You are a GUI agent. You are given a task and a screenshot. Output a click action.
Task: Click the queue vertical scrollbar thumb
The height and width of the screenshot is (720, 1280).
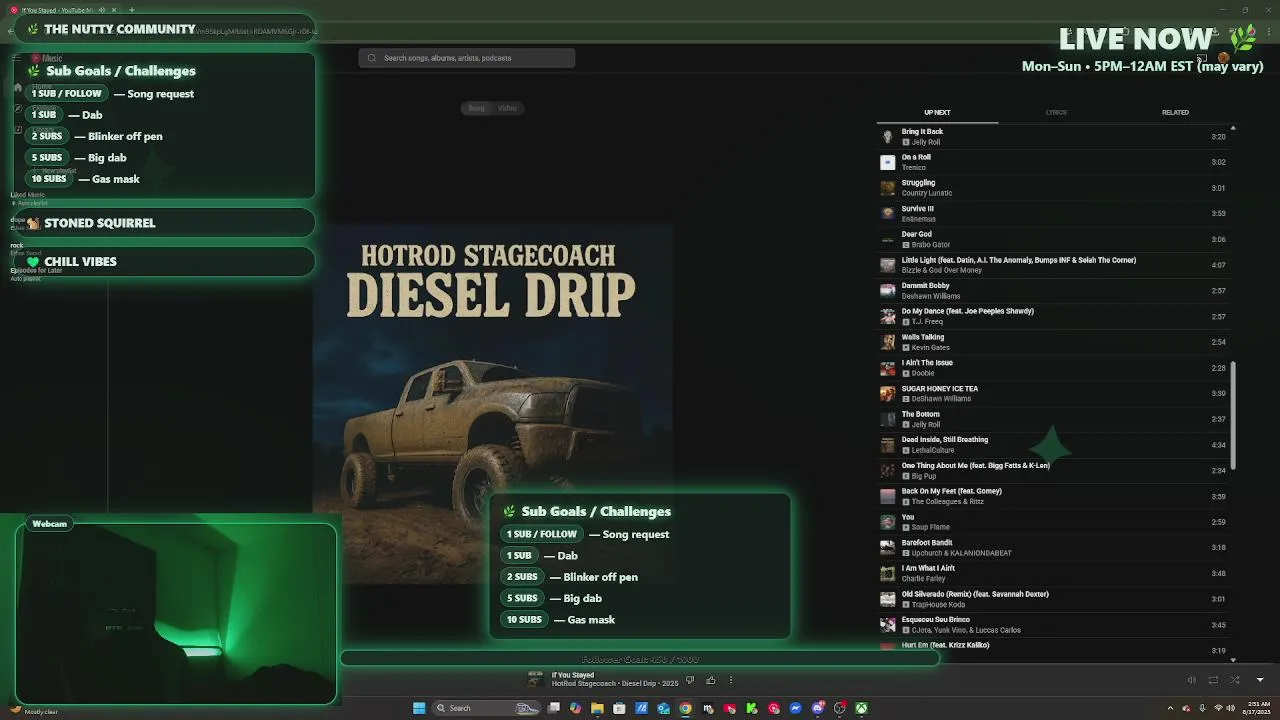[1233, 415]
